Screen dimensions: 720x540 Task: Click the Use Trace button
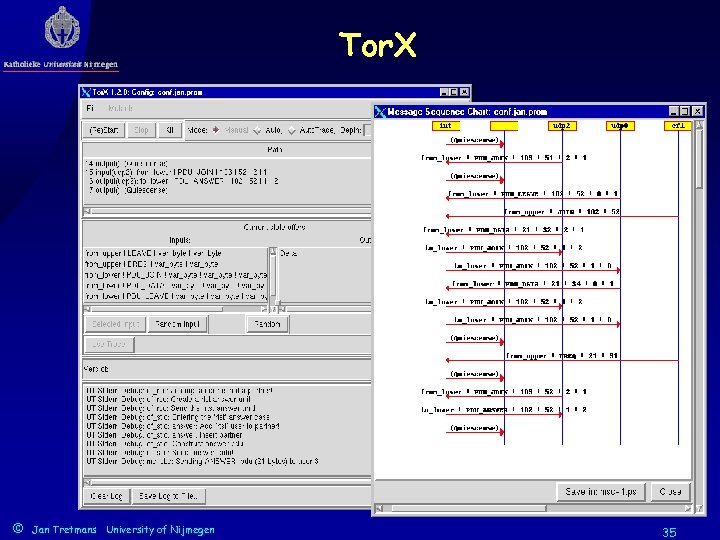point(109,344)
